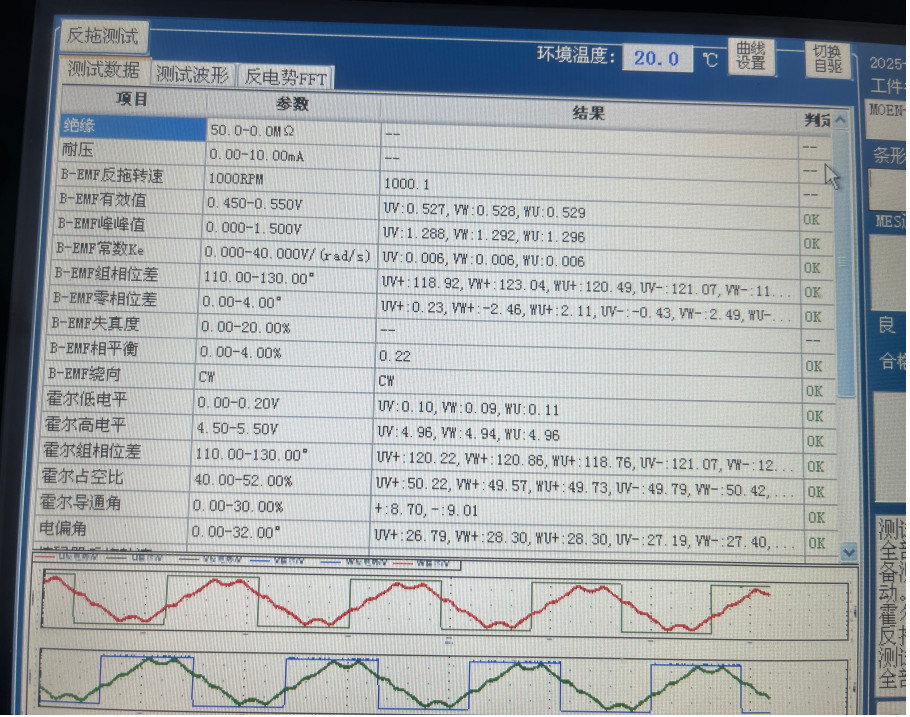Select the 霍尔占空比 row
Image resolution: width=910 pixels, height=717 pixels.
pyautogui.click(x=115, y=477)
